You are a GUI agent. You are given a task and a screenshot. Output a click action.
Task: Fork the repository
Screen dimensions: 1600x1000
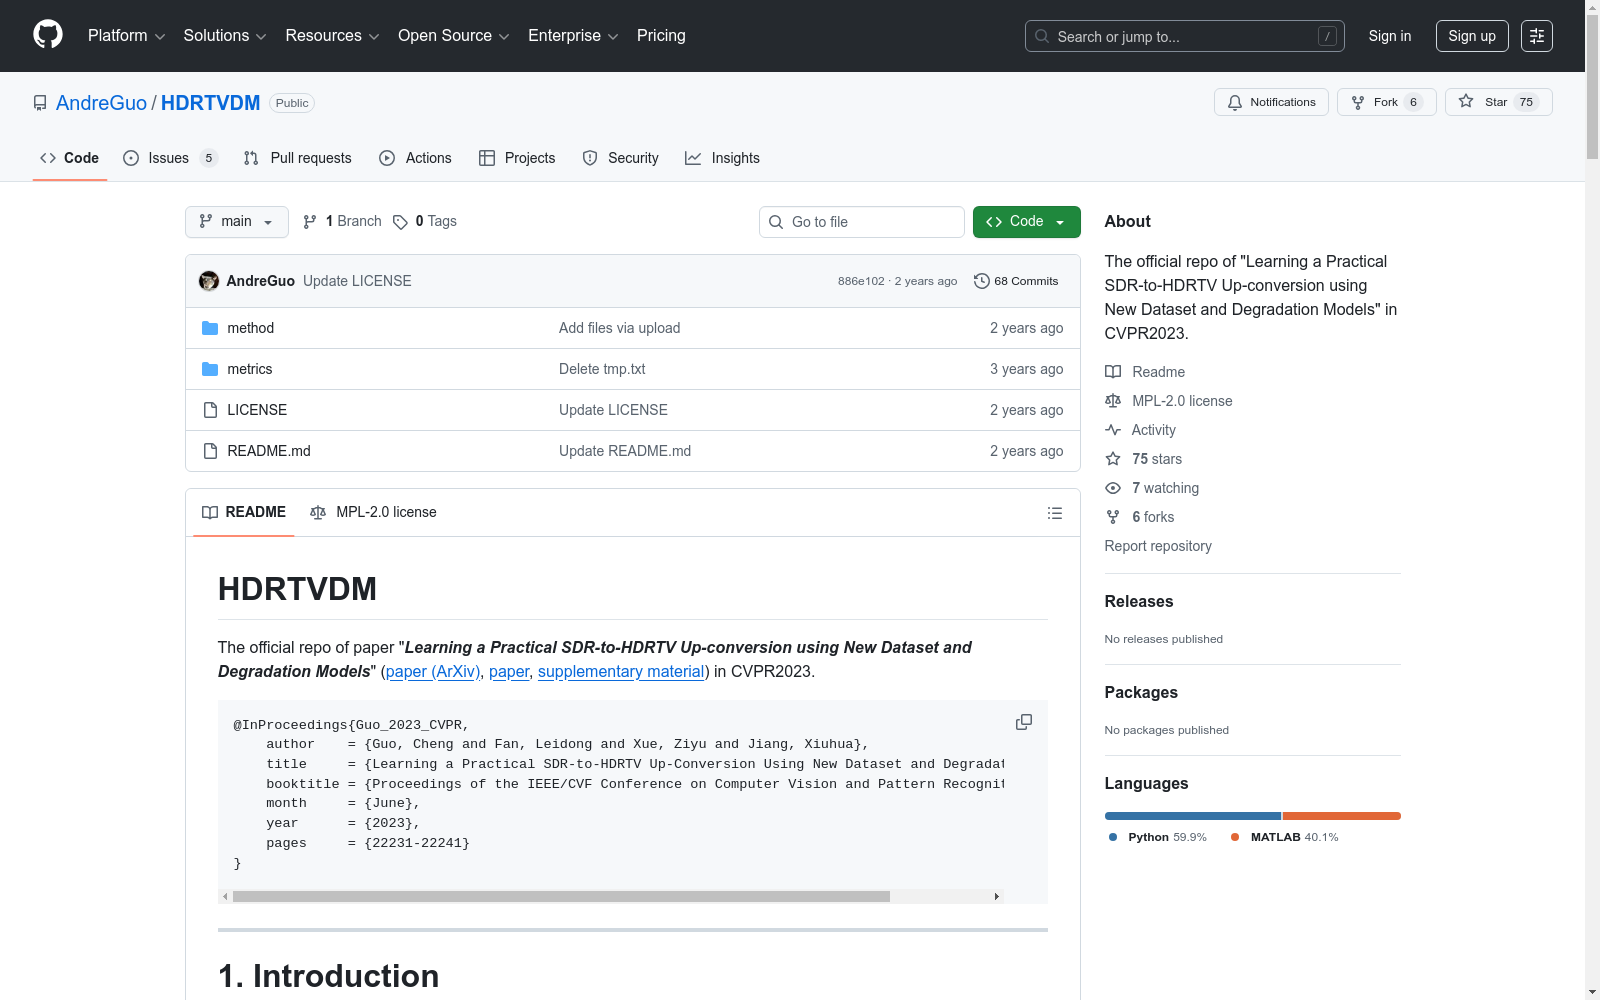click(1386, 102)
